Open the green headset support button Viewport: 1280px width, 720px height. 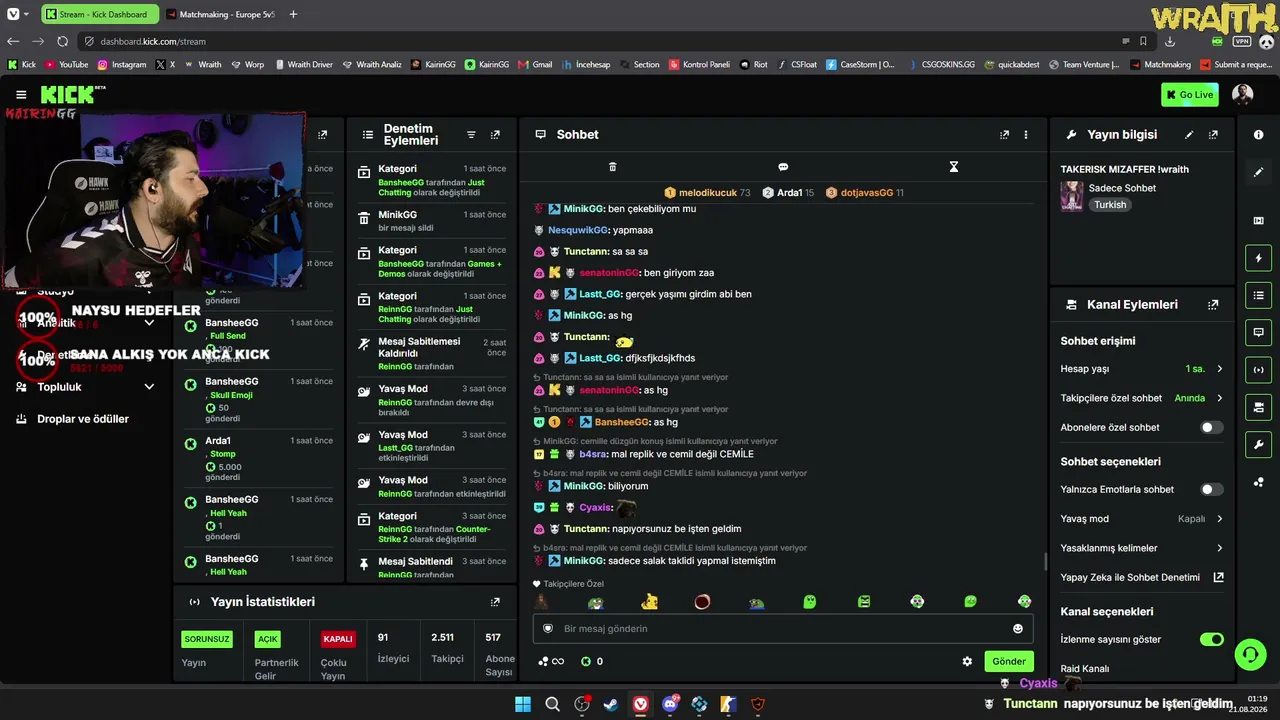tap(1249, 655)
